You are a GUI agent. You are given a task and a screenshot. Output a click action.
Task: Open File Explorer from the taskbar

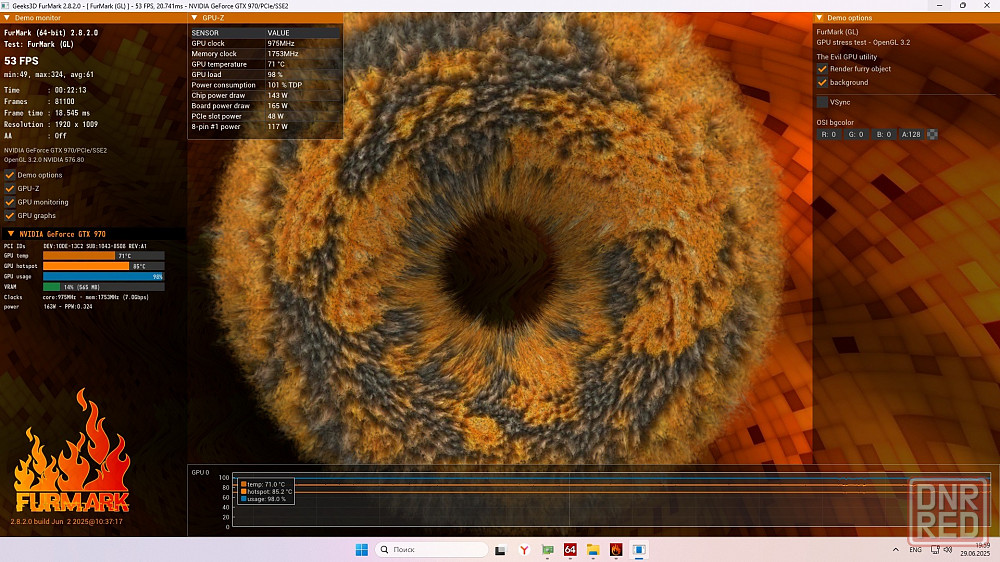[x=593, y=550]
